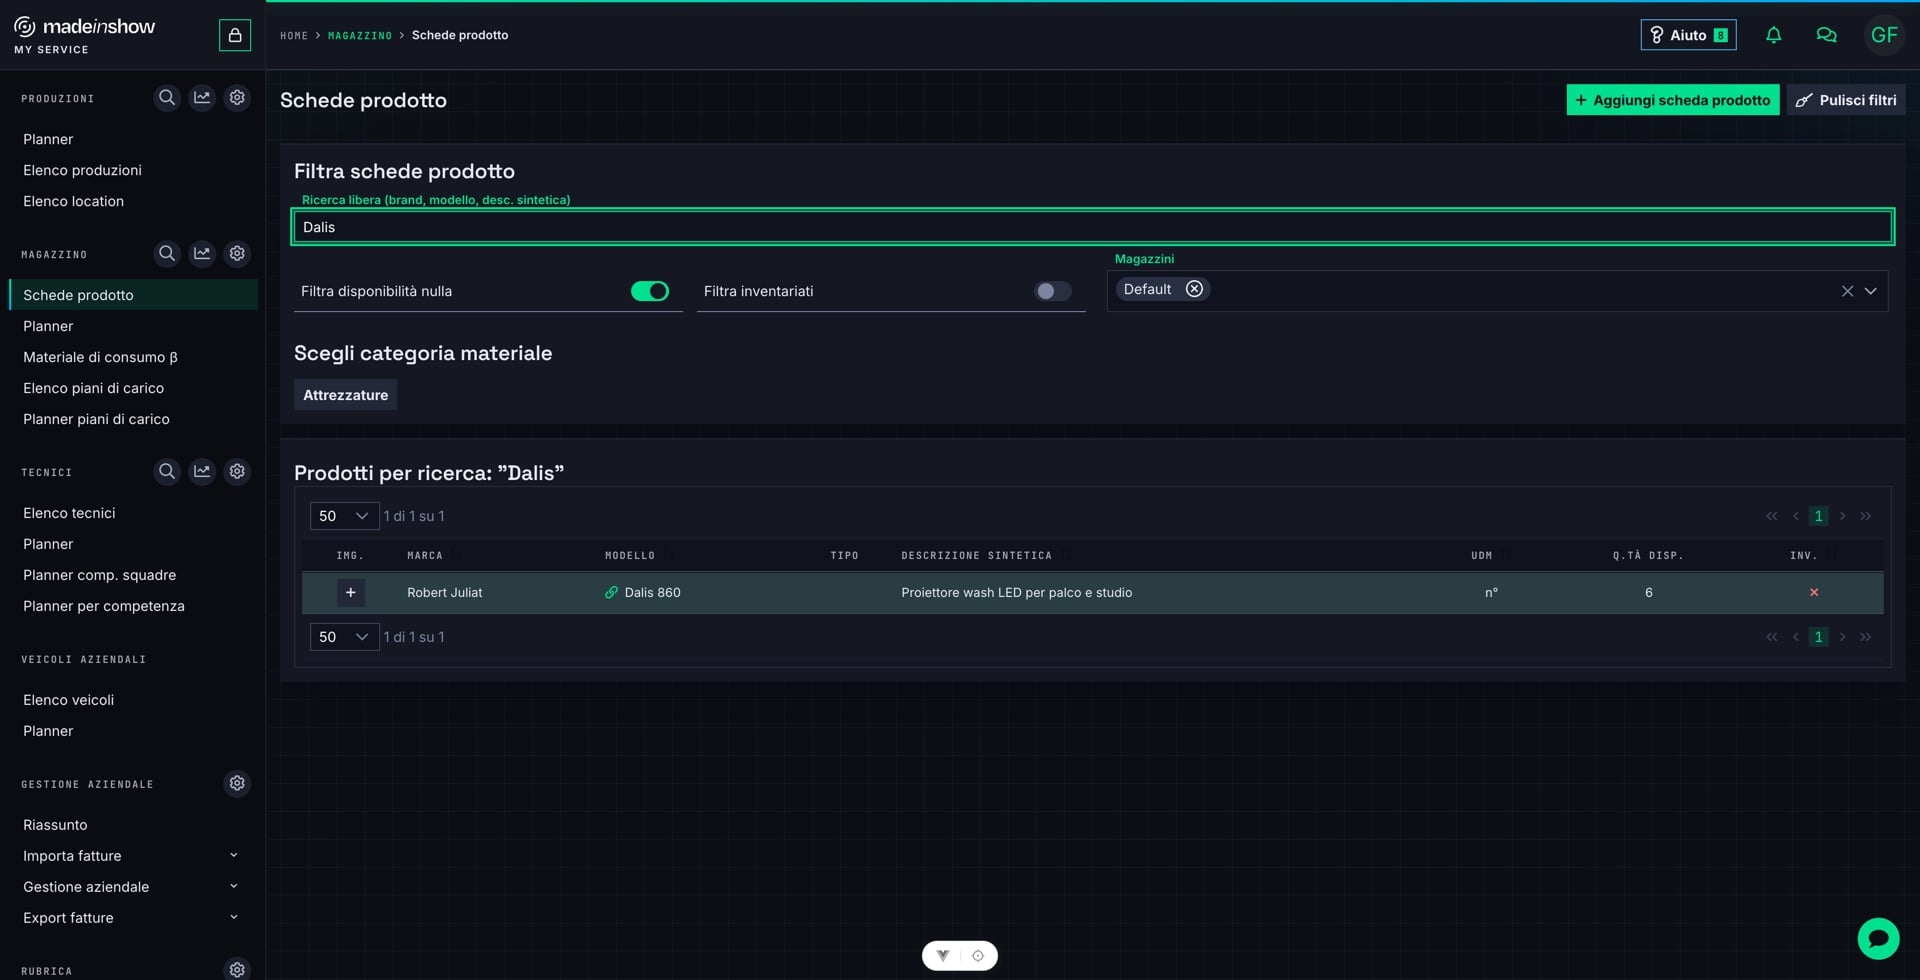Toggle Filtra disponibilità nulla switch

click(x=649, y=291)
